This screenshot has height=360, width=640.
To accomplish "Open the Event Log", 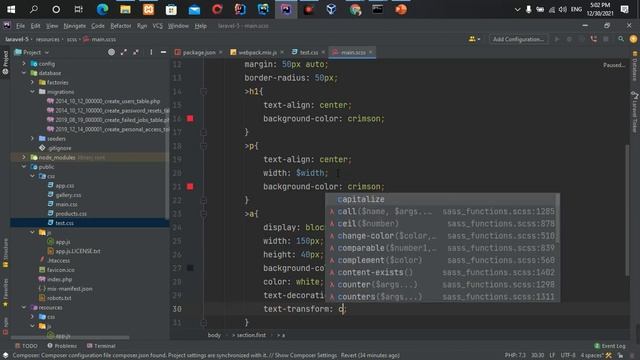I will pyautogui.click(x=610, y=346).
